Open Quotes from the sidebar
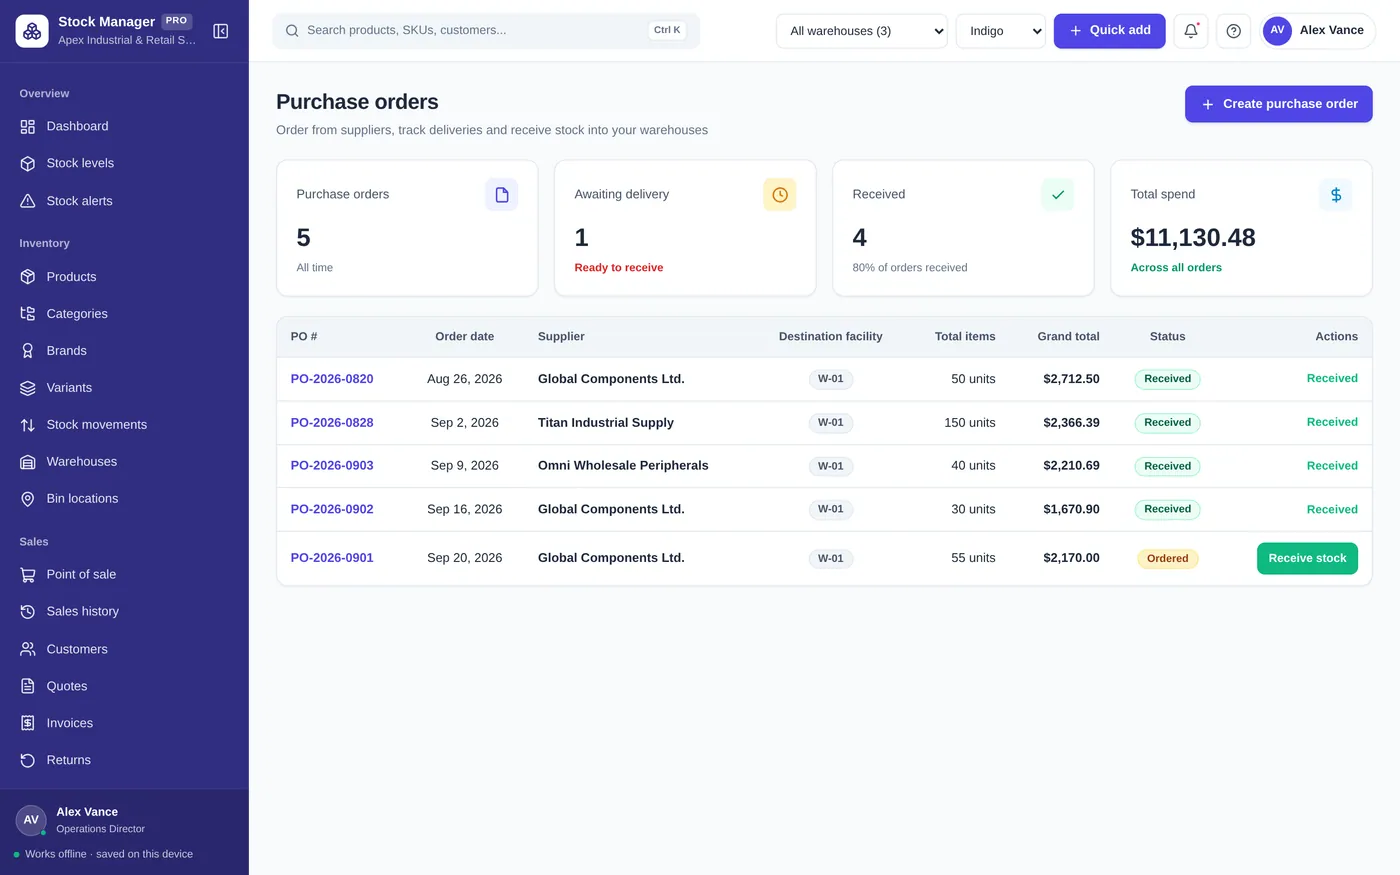The width and height of the screenshot is (1400, 875). click(x=124, y=686)
